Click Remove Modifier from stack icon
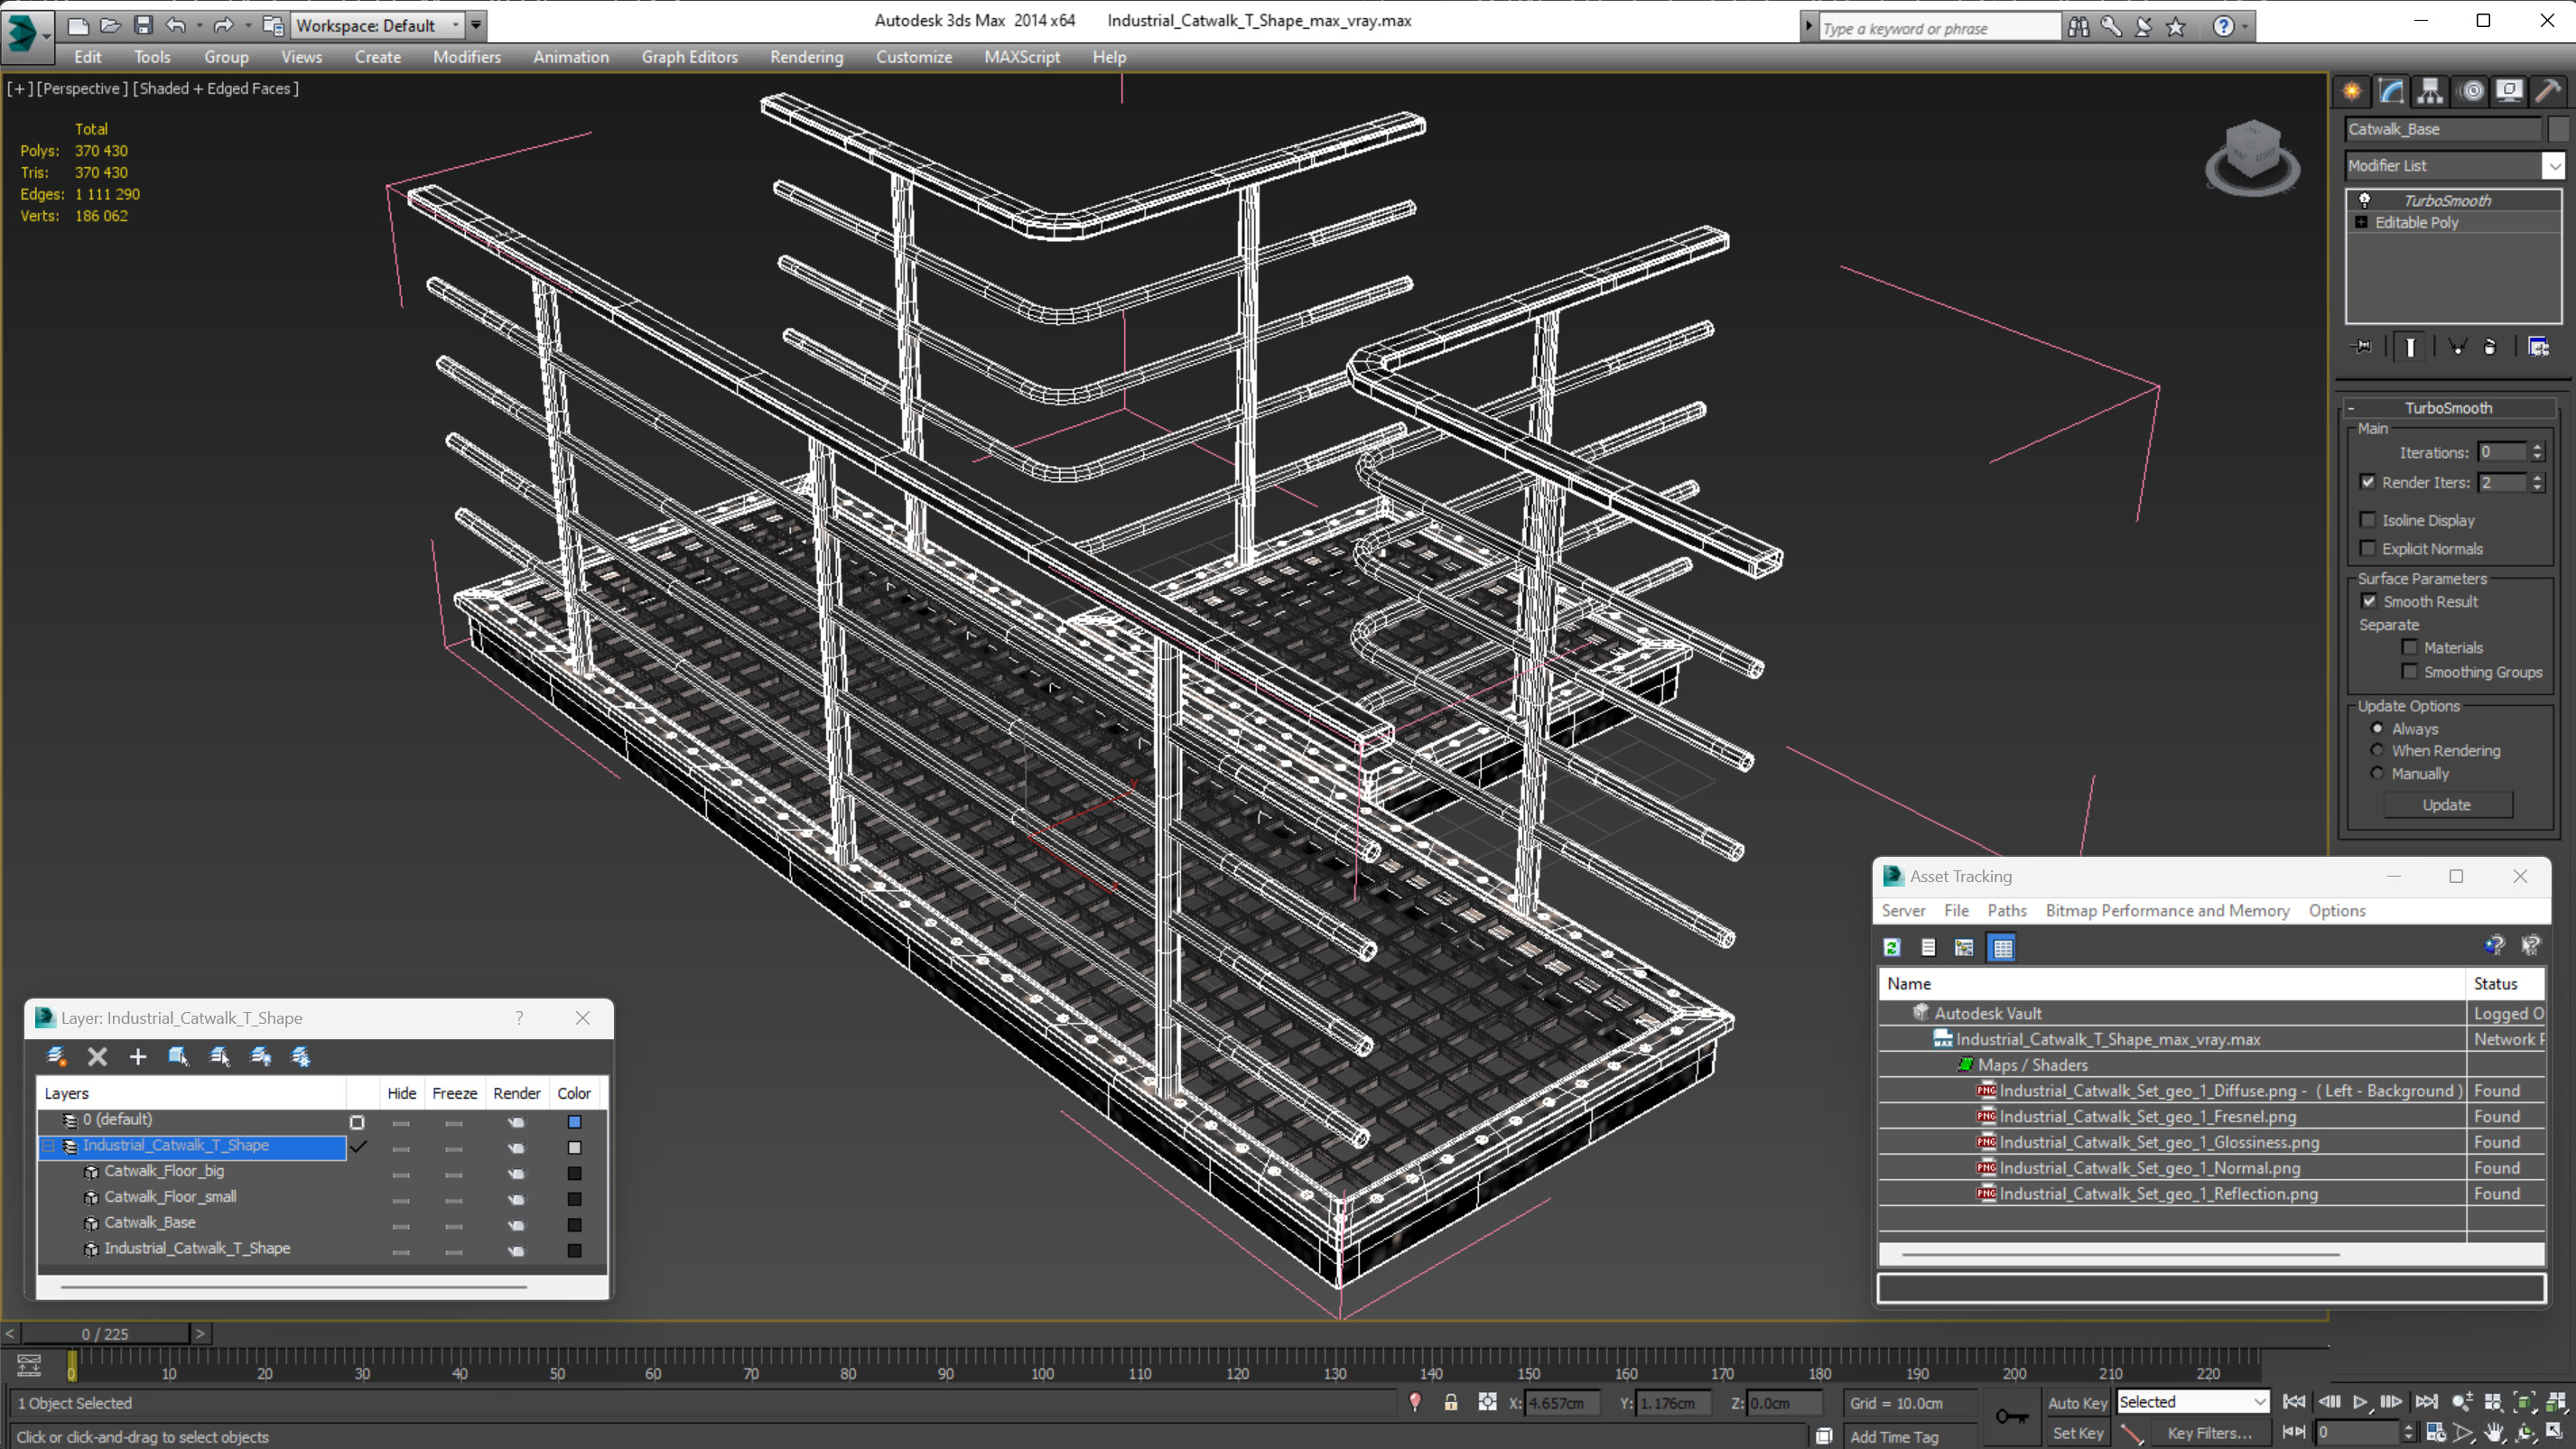 2490,347
